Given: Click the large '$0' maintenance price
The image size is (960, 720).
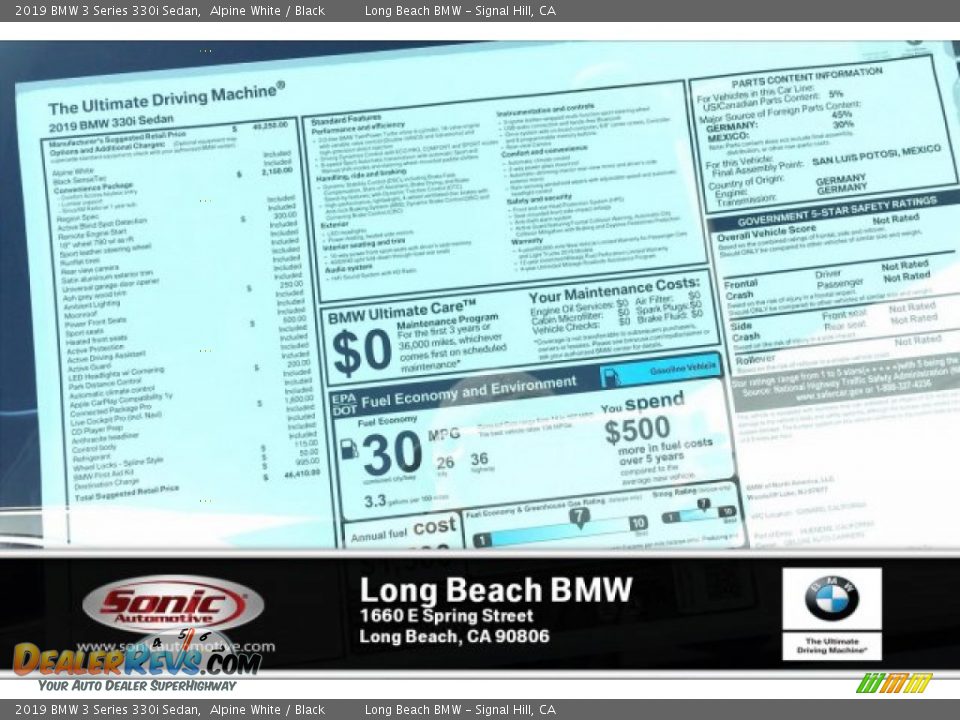Looking at the screenshot, I should point(361,351).
